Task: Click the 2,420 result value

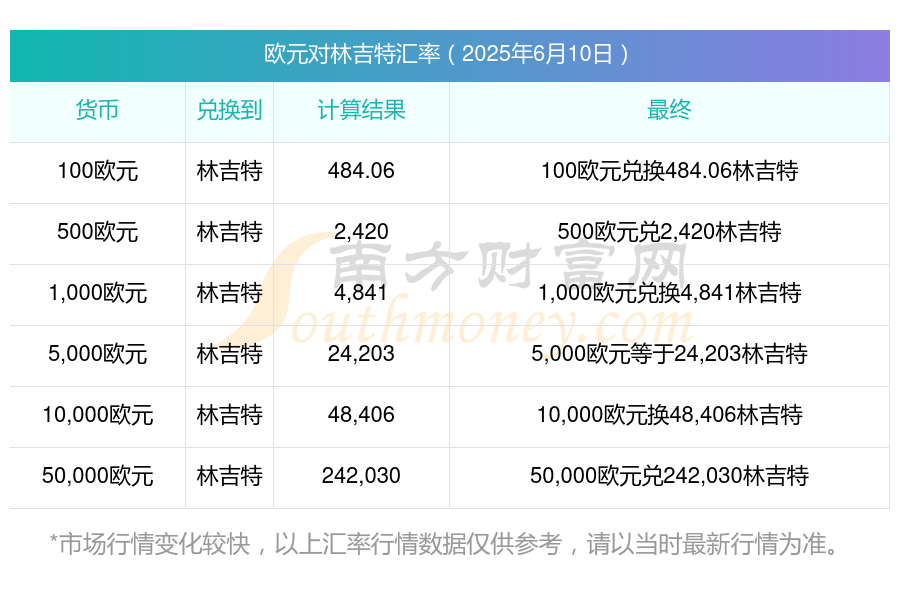Action: [x=361, y=232]
